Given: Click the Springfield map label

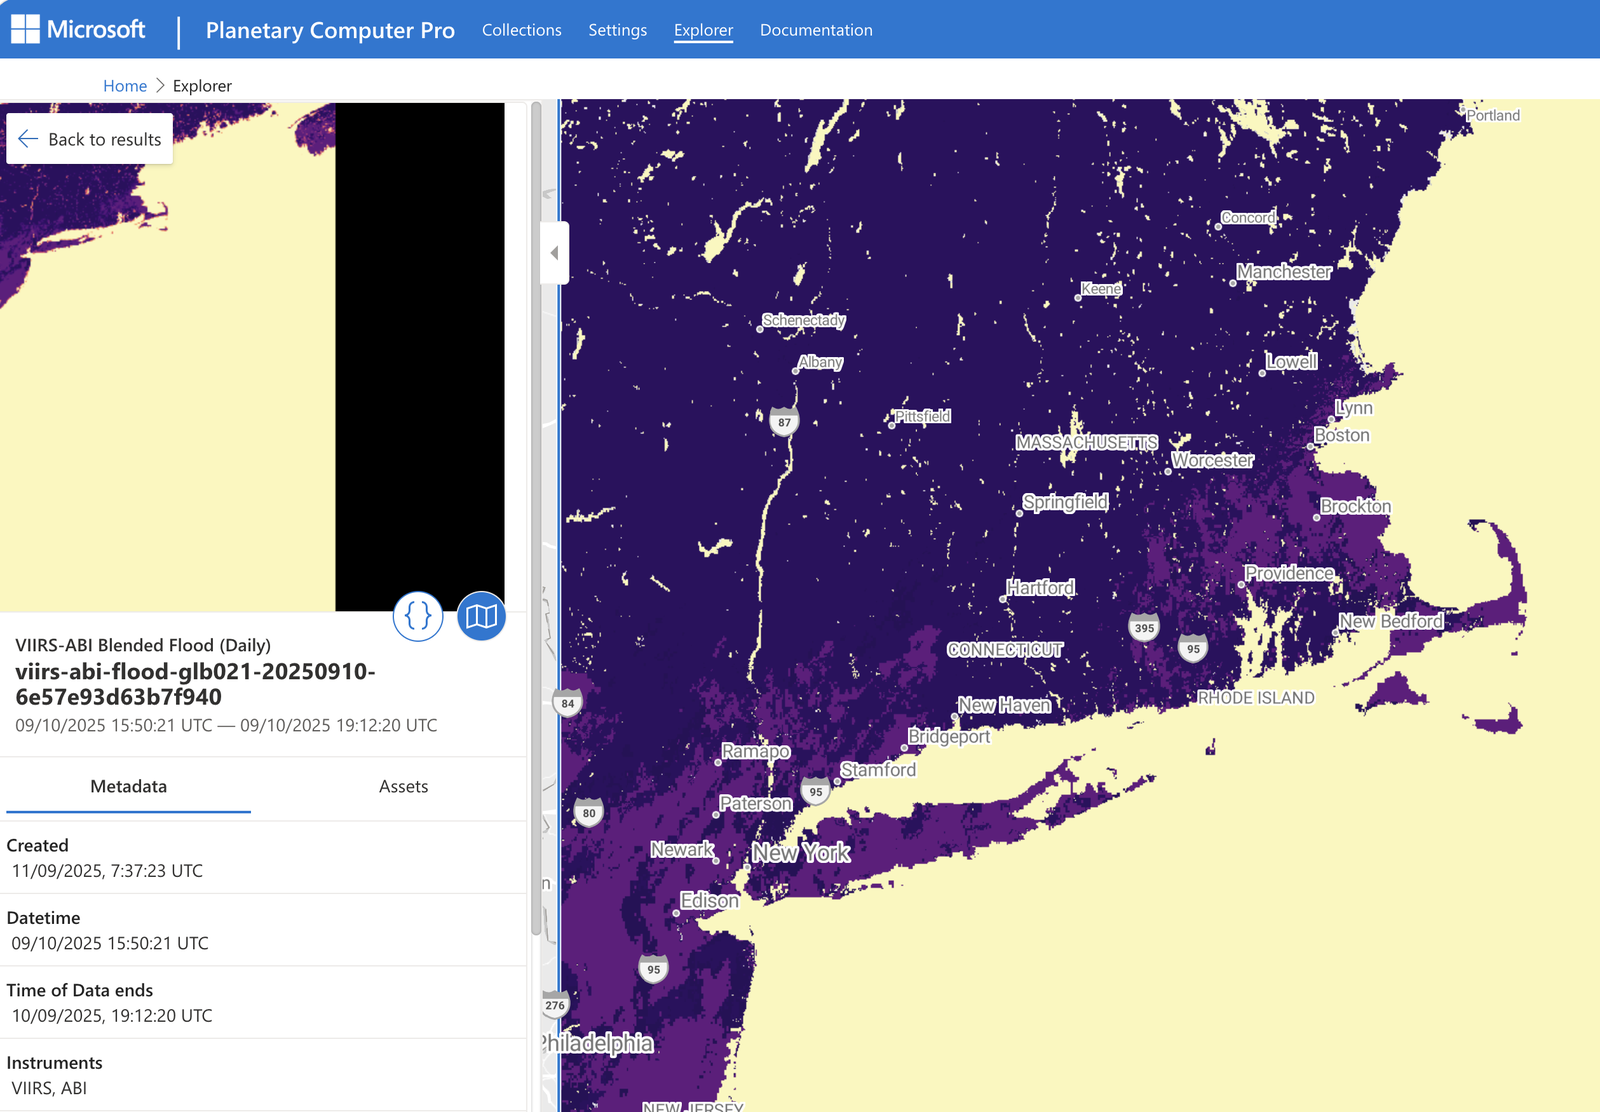Looking at the screenshot, I should click(1065, 502).
